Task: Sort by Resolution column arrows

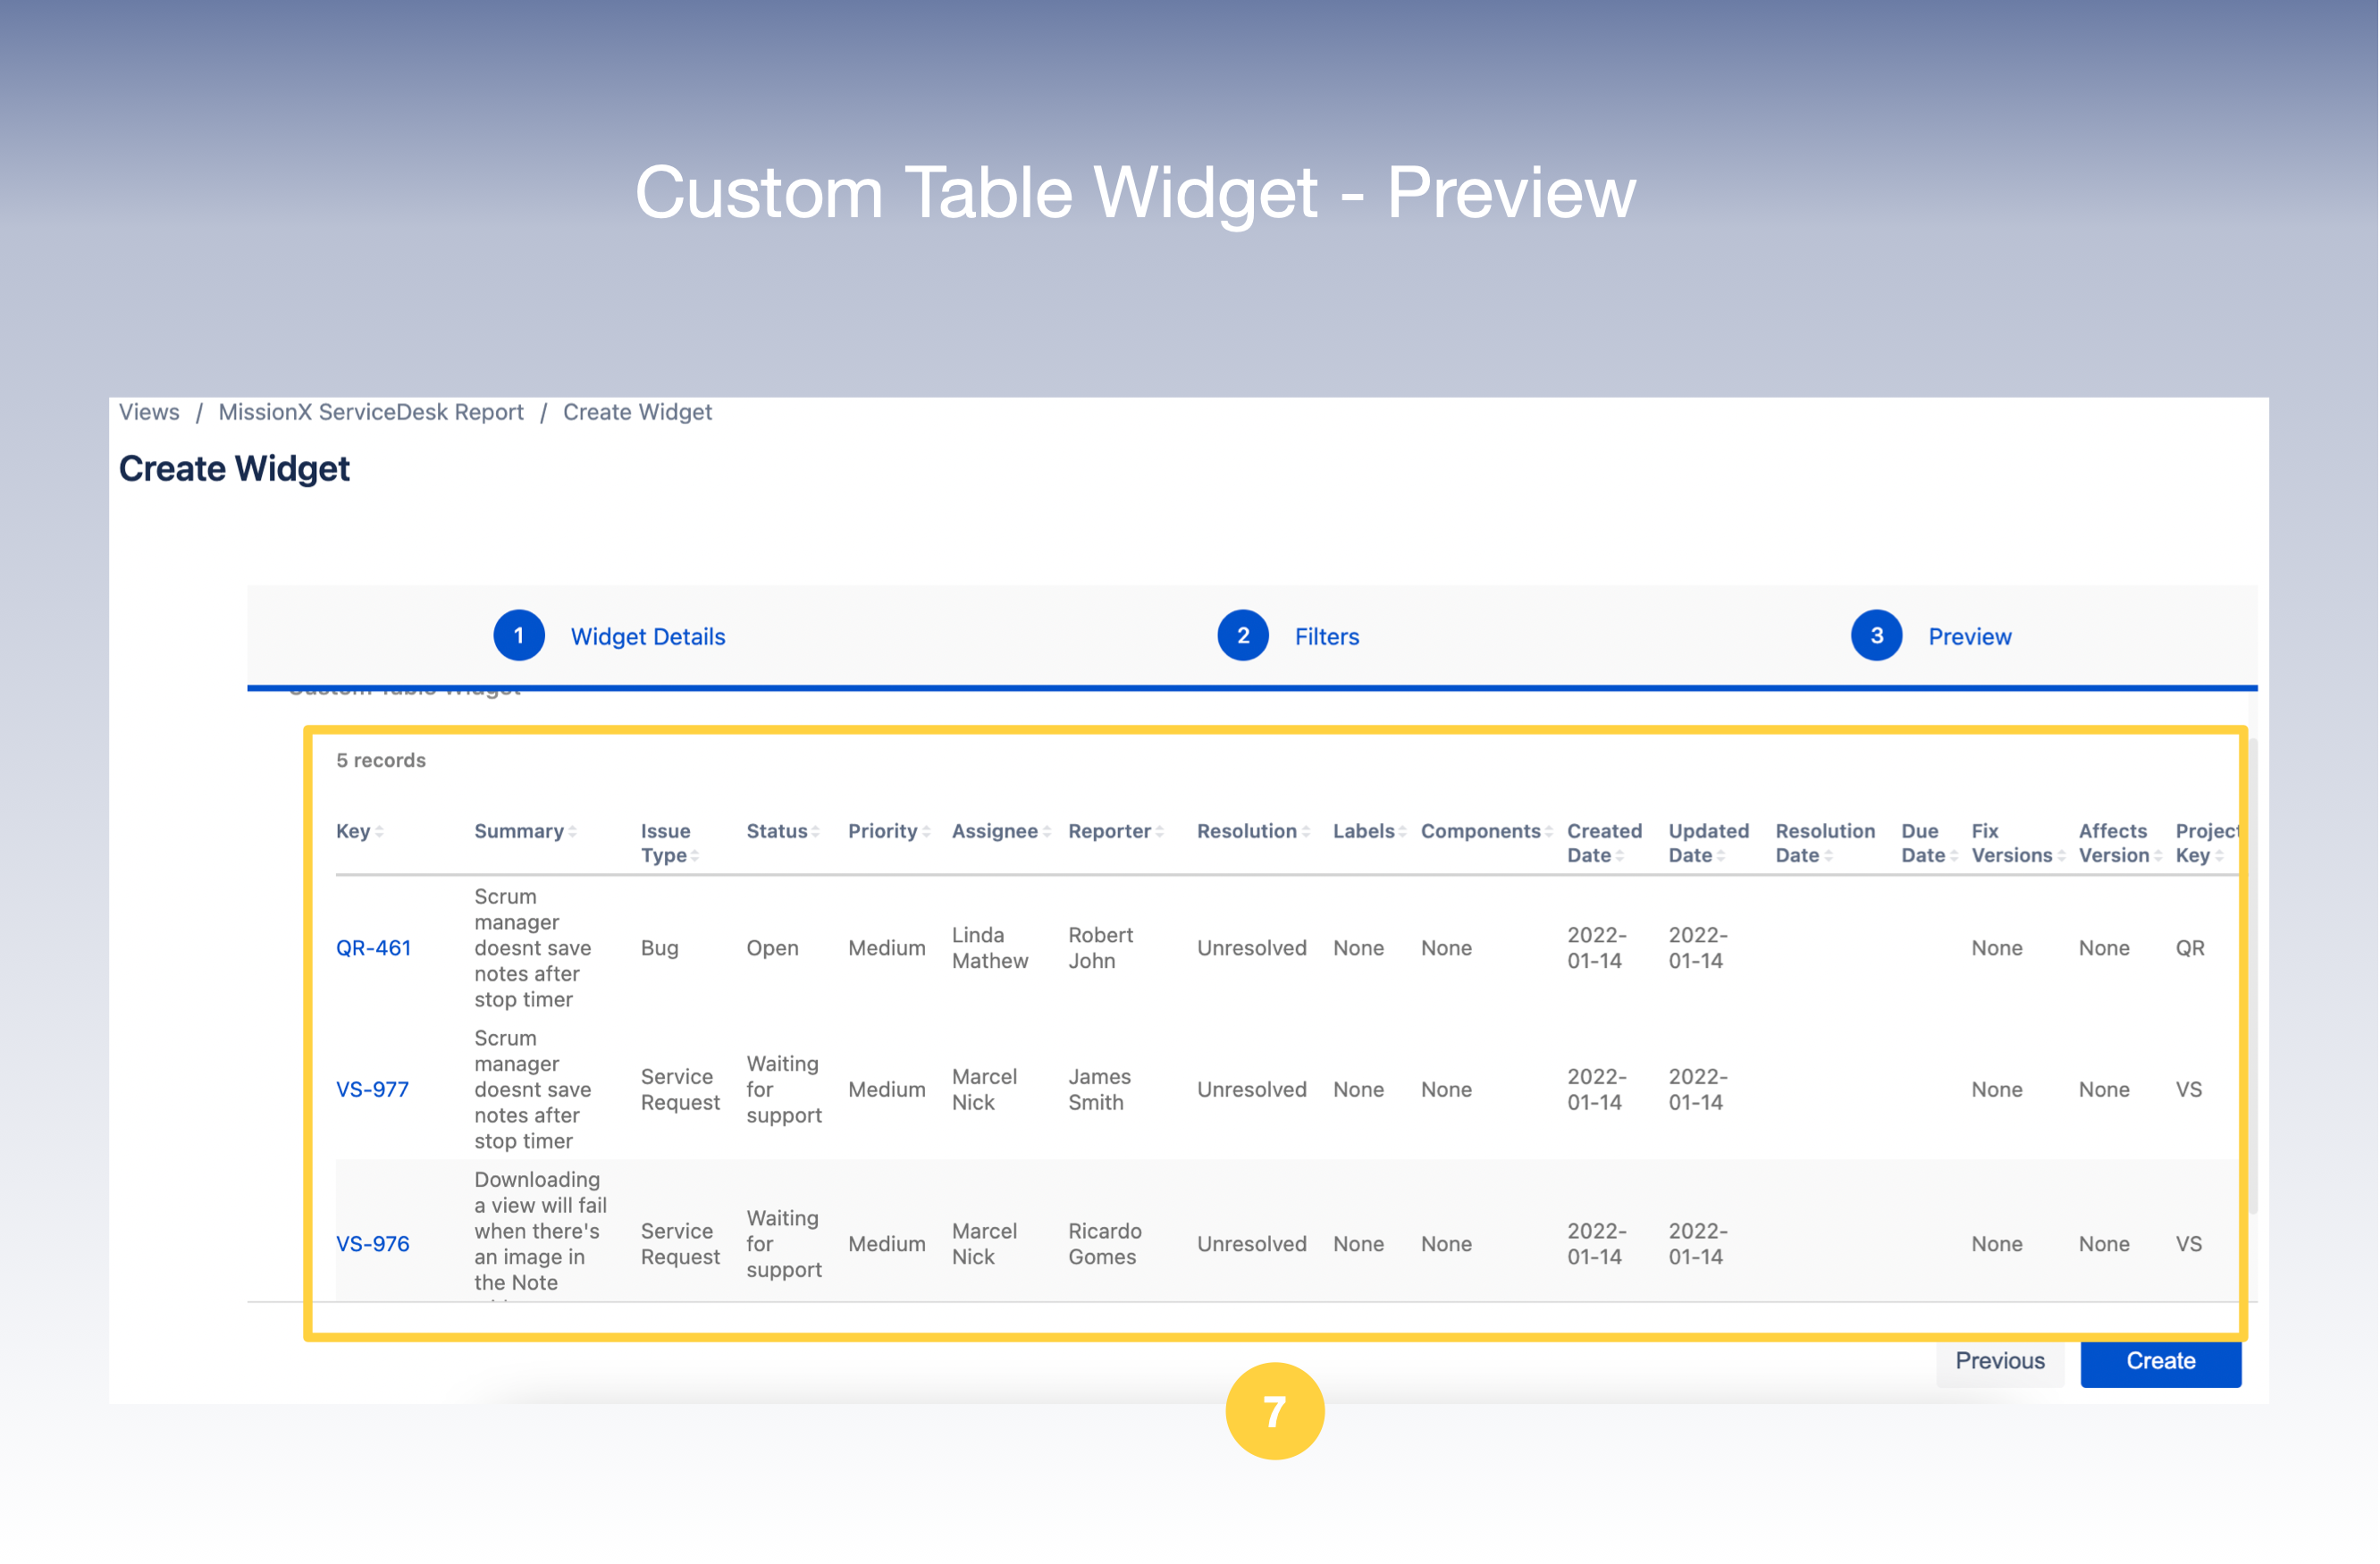Action: 1305,832
